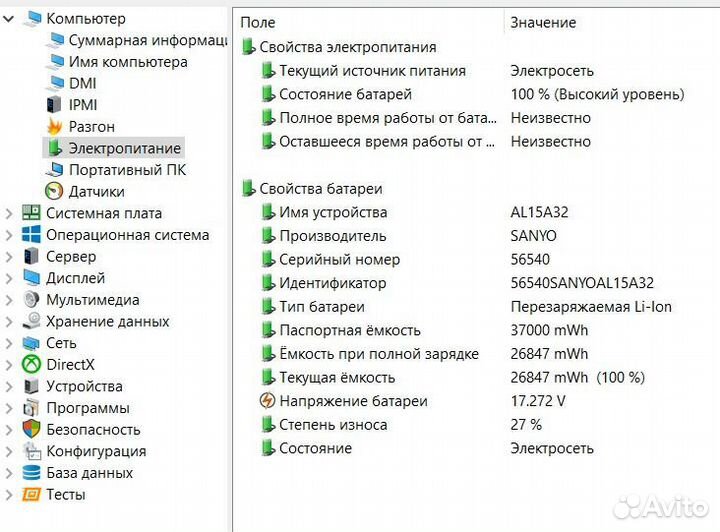Click the Системная плата motherboard icon
720x532 pixels.
pyautogui.click(x=31, y=213)
